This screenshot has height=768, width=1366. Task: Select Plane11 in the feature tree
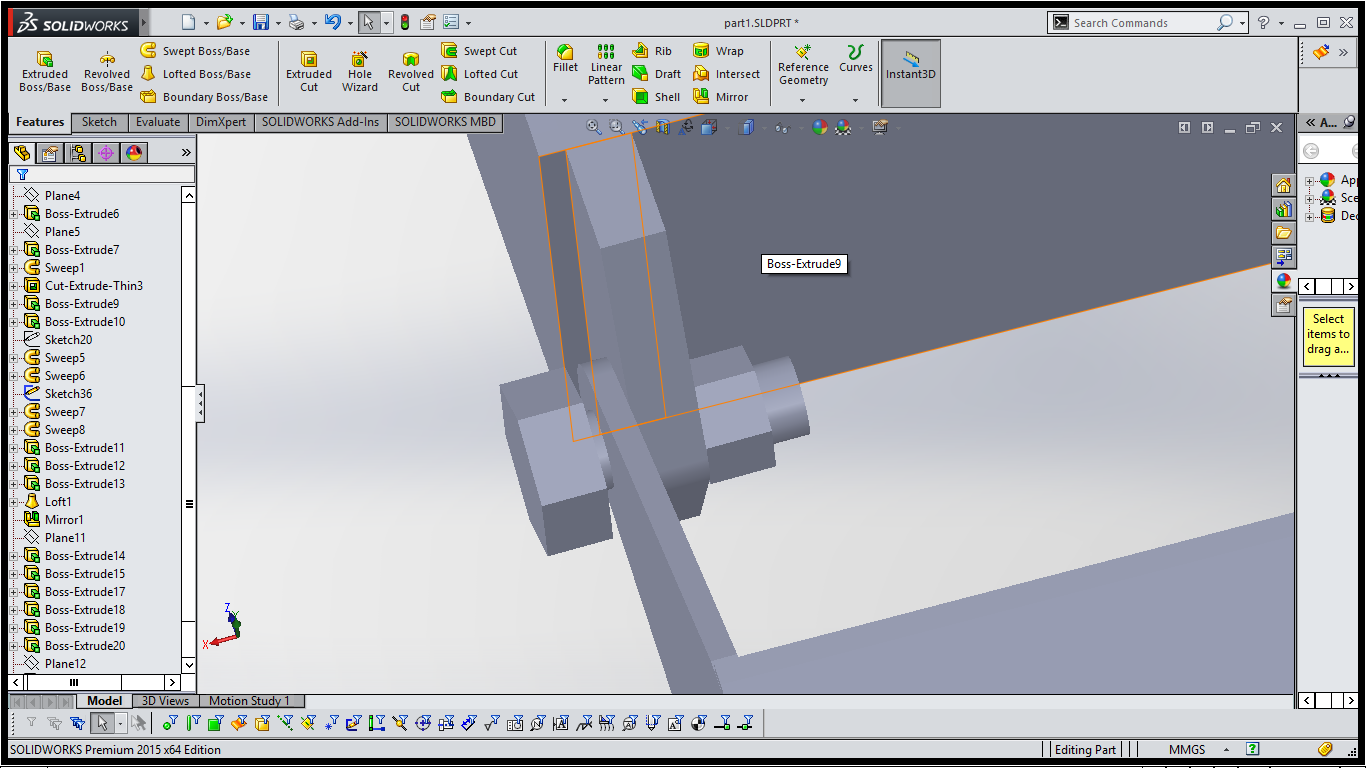[x=65, y=538]
